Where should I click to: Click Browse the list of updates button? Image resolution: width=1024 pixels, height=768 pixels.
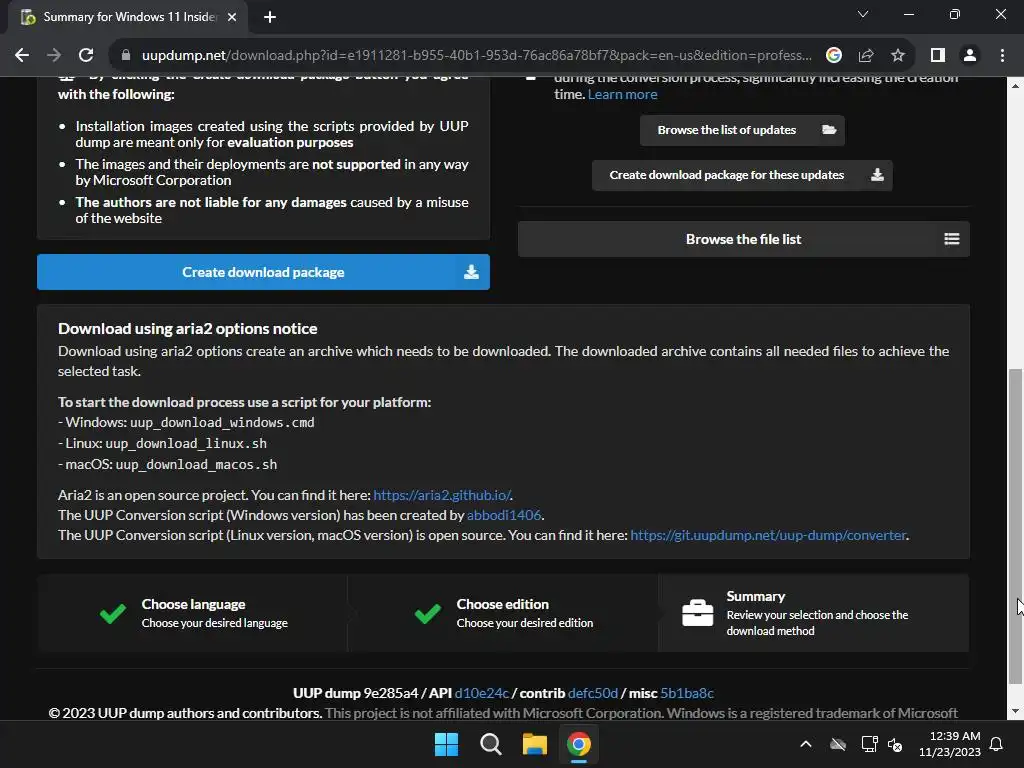[742, 130]
